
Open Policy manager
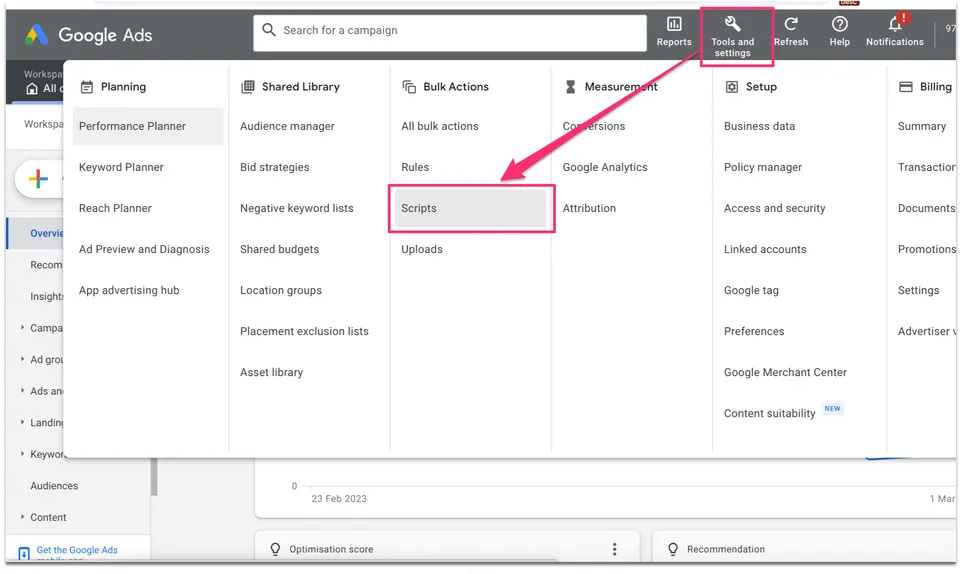(x=763, y=167)
